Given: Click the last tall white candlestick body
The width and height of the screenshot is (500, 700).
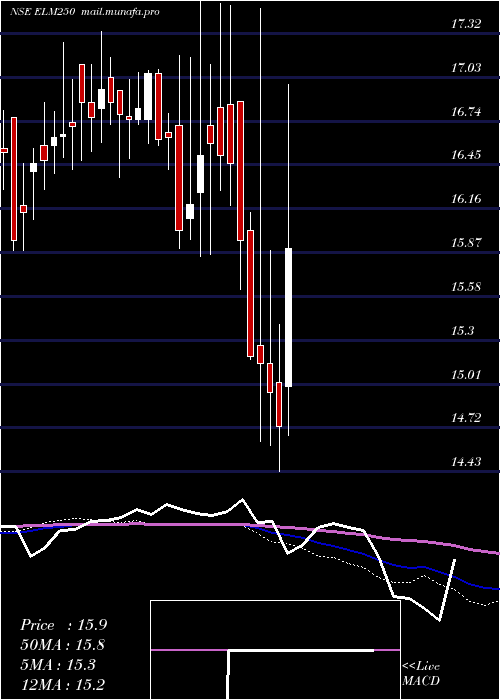Looking at the screenshot, I should tap(289, 317).
